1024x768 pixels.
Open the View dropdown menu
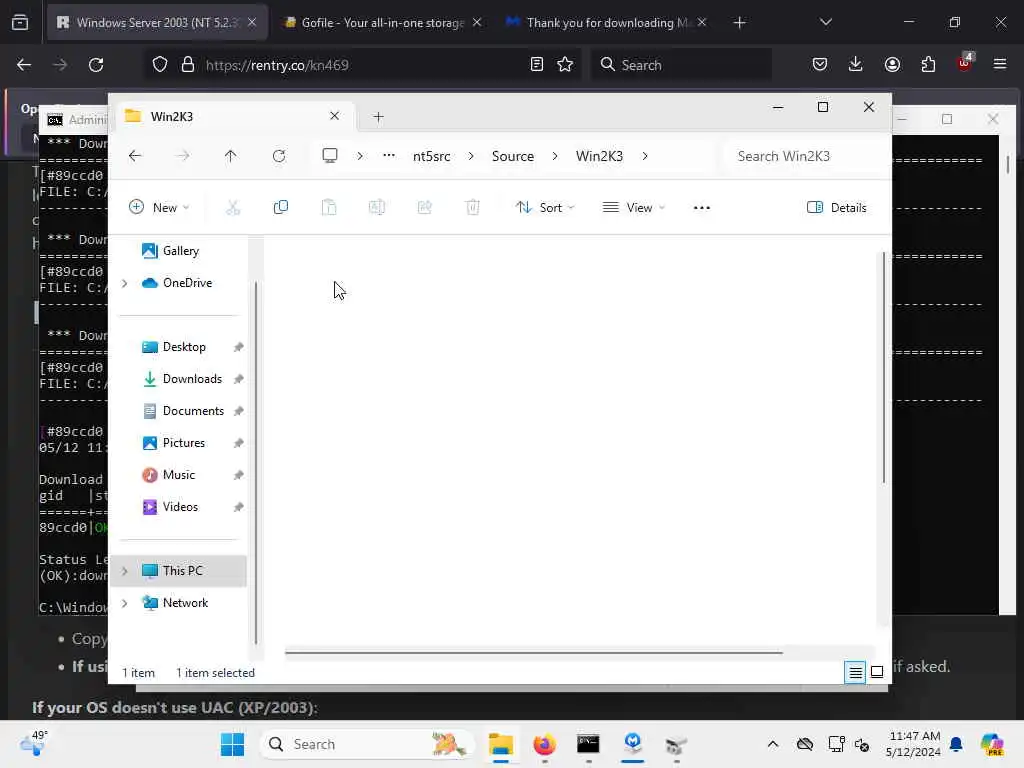click(x=633, y=208)
